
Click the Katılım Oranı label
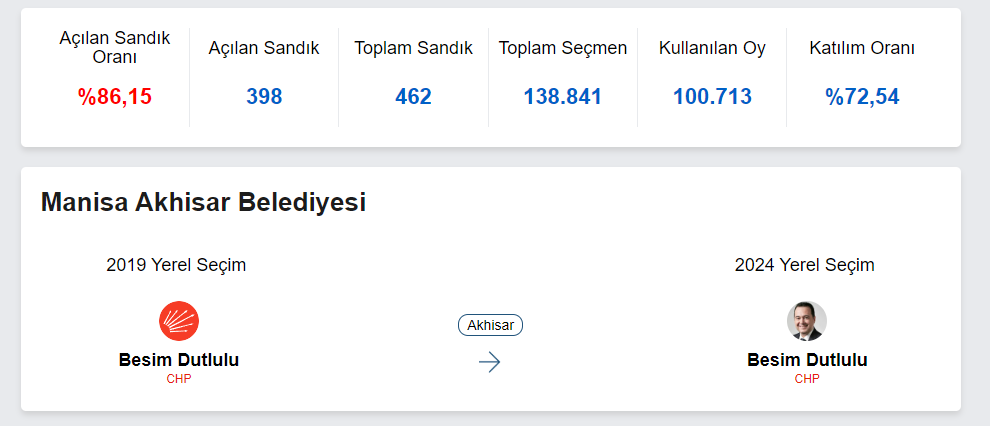[862, 48]
